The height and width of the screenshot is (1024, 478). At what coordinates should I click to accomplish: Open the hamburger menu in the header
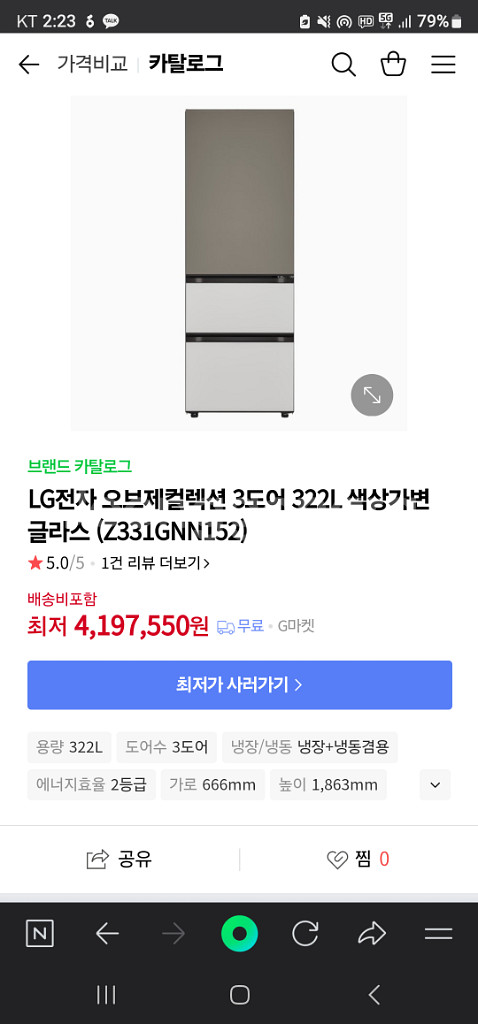point(443,65)
